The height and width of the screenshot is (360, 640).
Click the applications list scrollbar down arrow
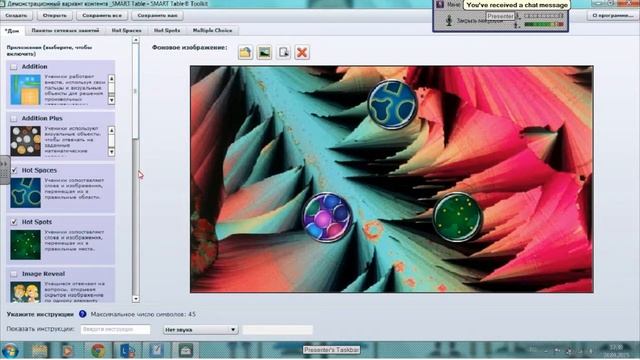tap(136, 299)
